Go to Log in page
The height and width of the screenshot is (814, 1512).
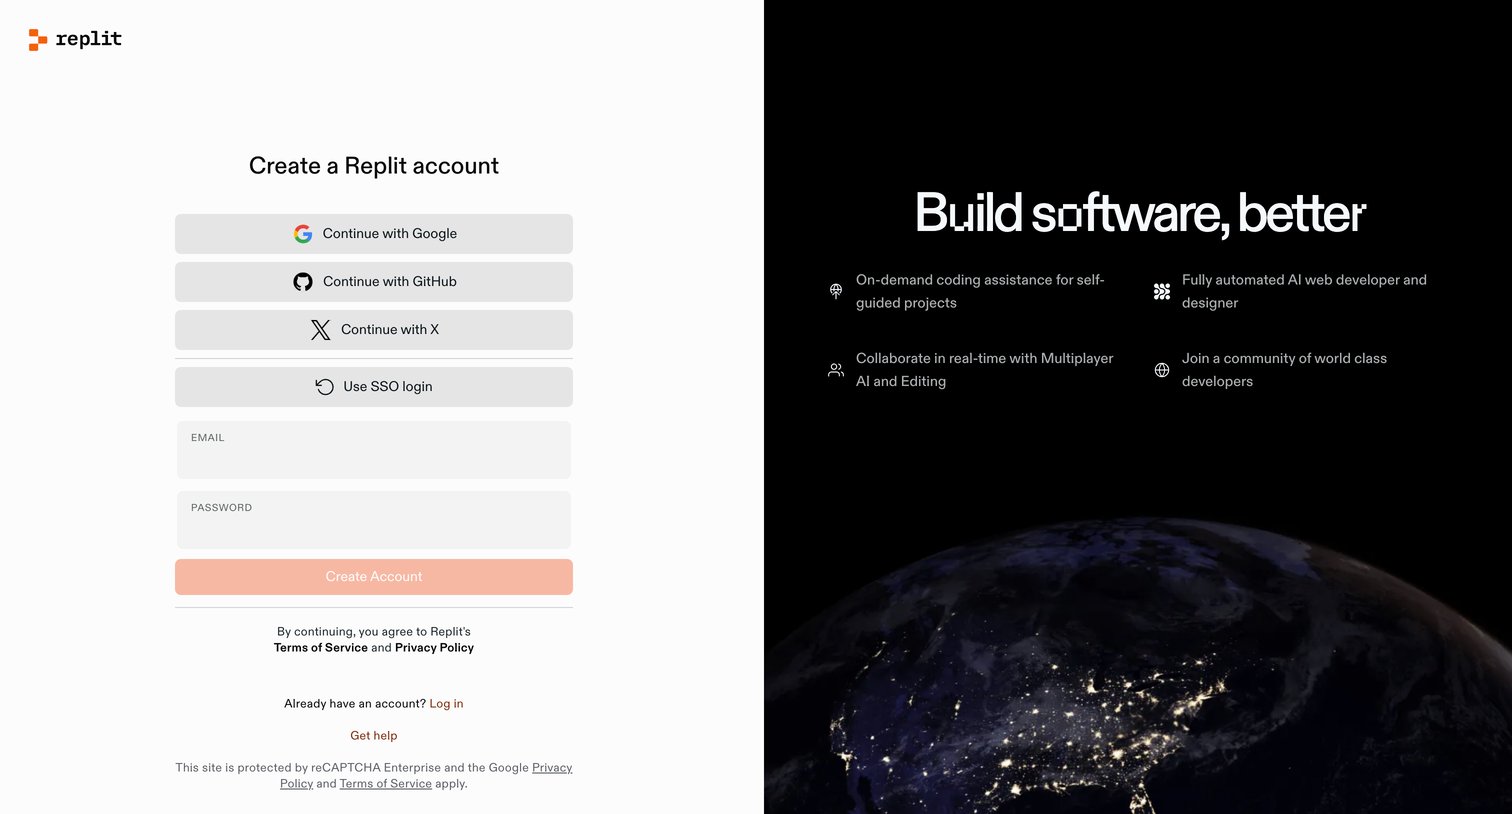click(446, 704)
